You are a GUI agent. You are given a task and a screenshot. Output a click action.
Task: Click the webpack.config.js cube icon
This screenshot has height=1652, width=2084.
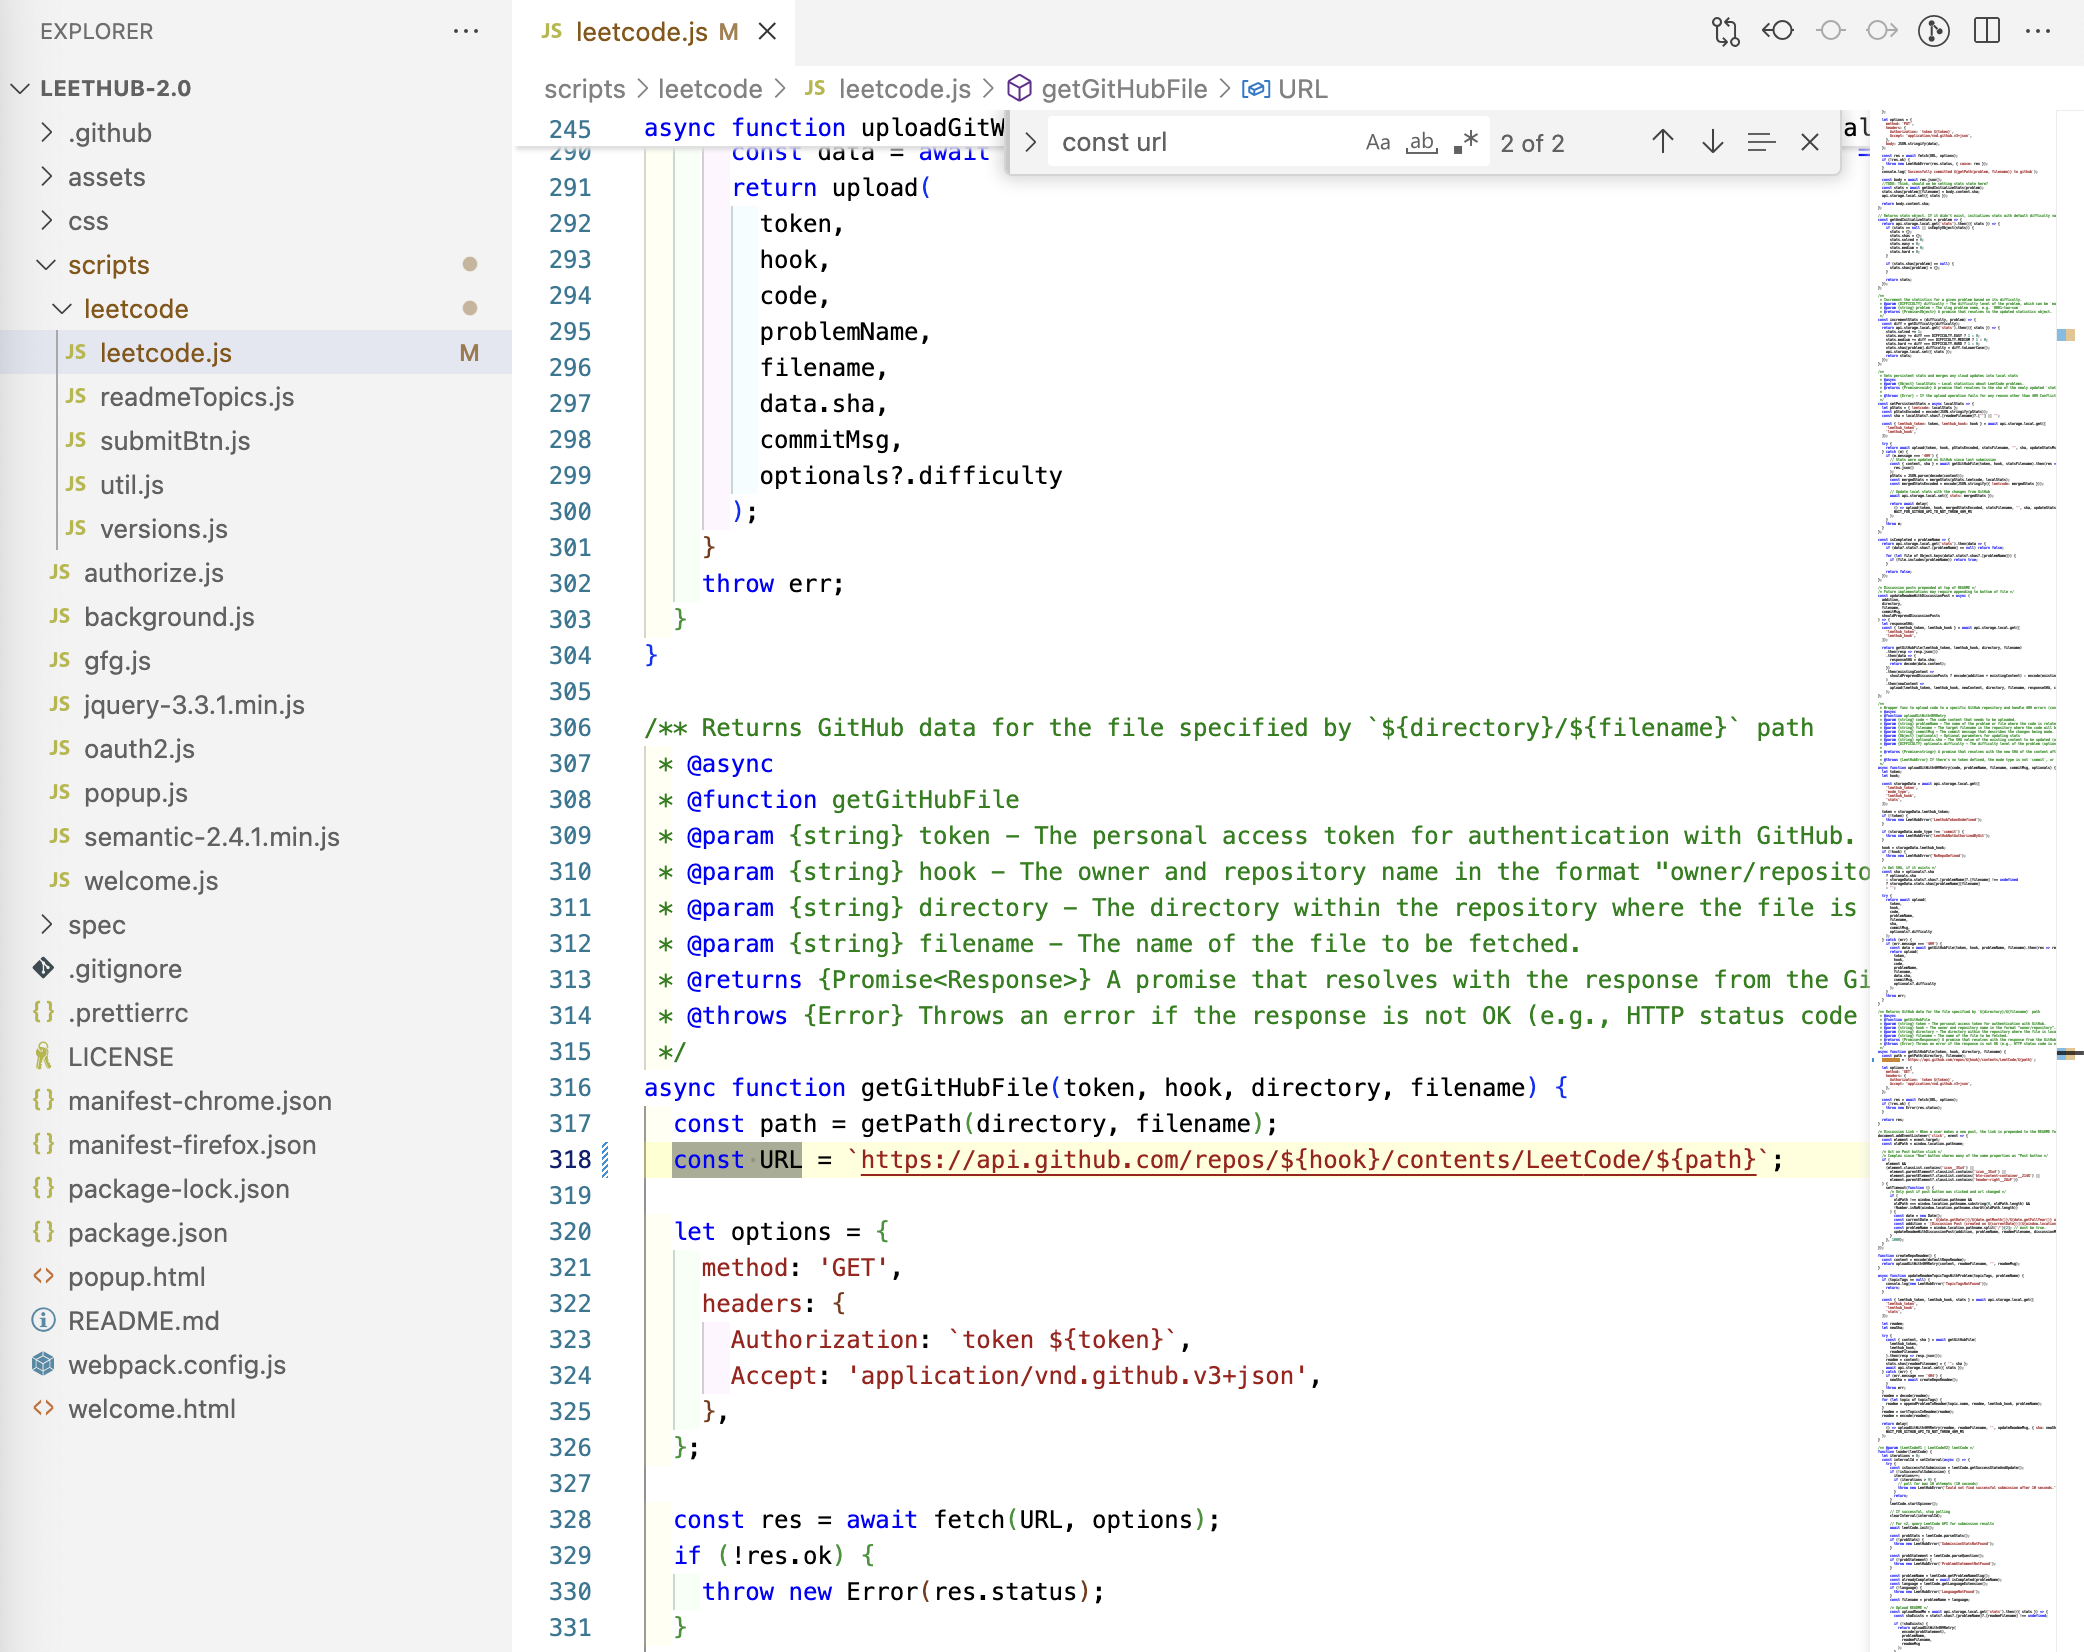(43, 1364)
